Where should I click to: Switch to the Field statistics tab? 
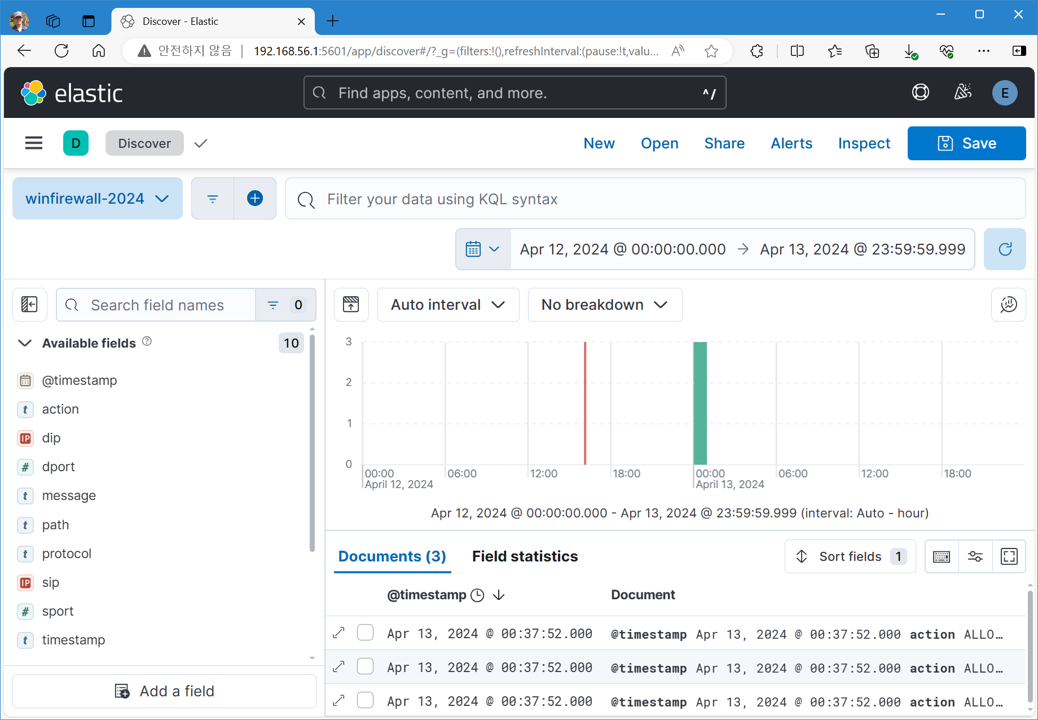525,557
